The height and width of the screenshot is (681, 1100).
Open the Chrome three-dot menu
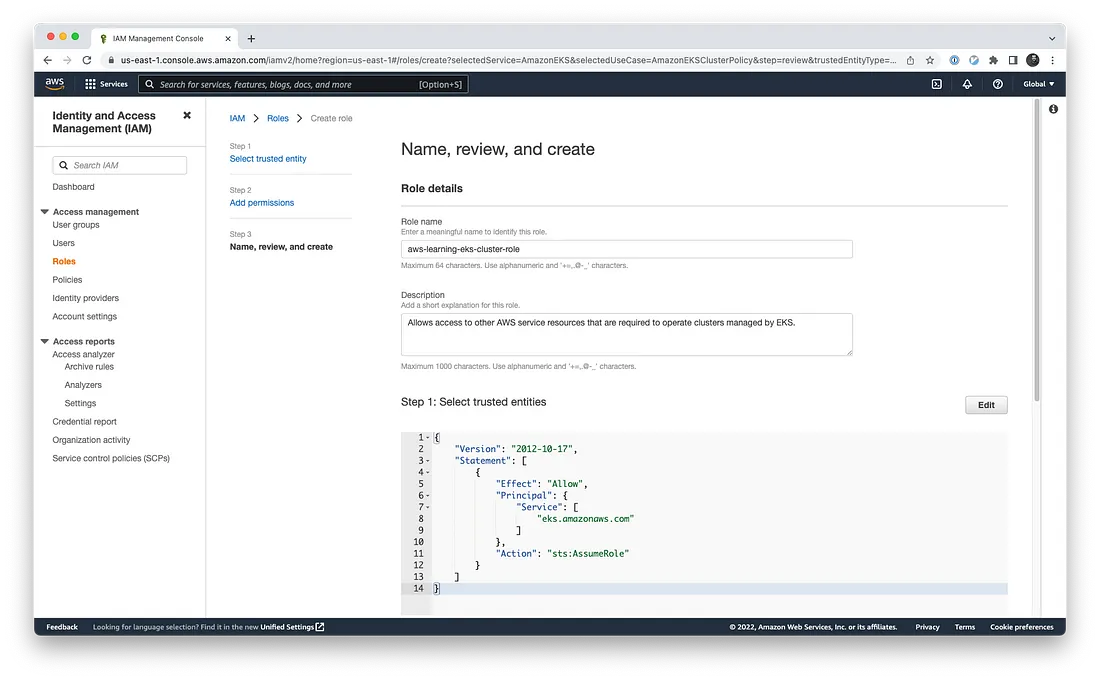point(1052,60)
